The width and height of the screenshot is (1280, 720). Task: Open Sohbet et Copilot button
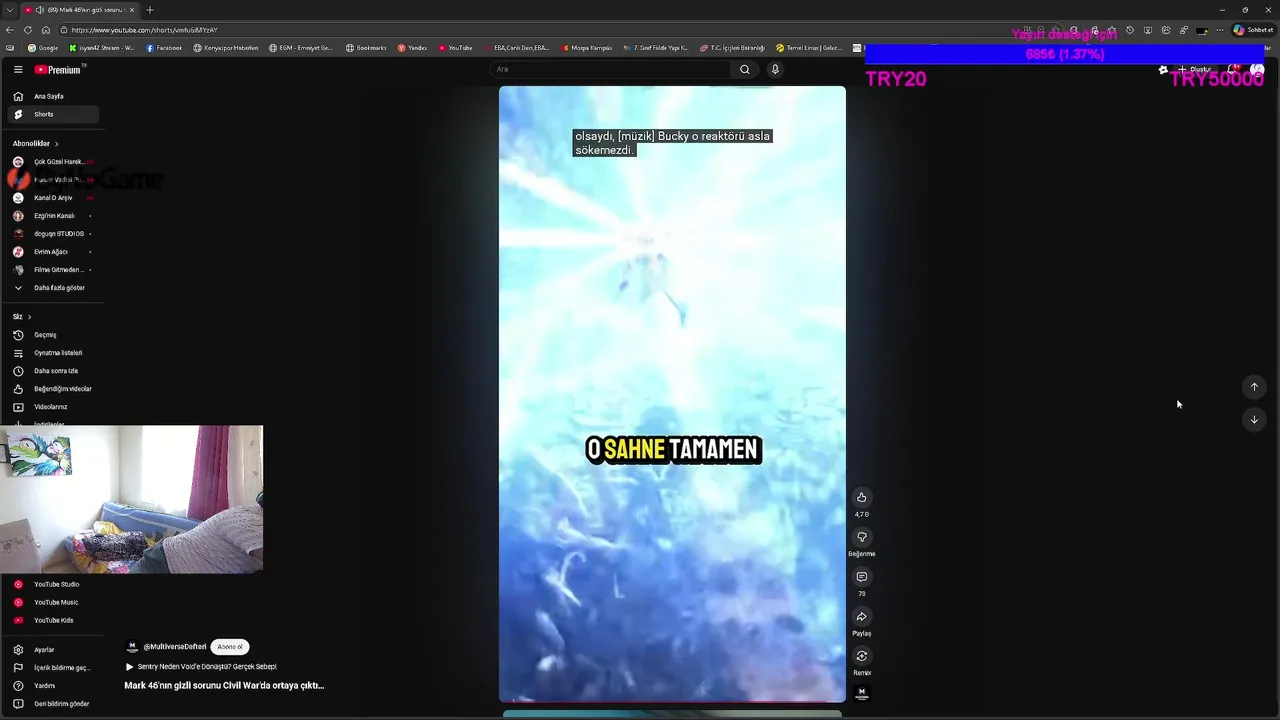1253,30
